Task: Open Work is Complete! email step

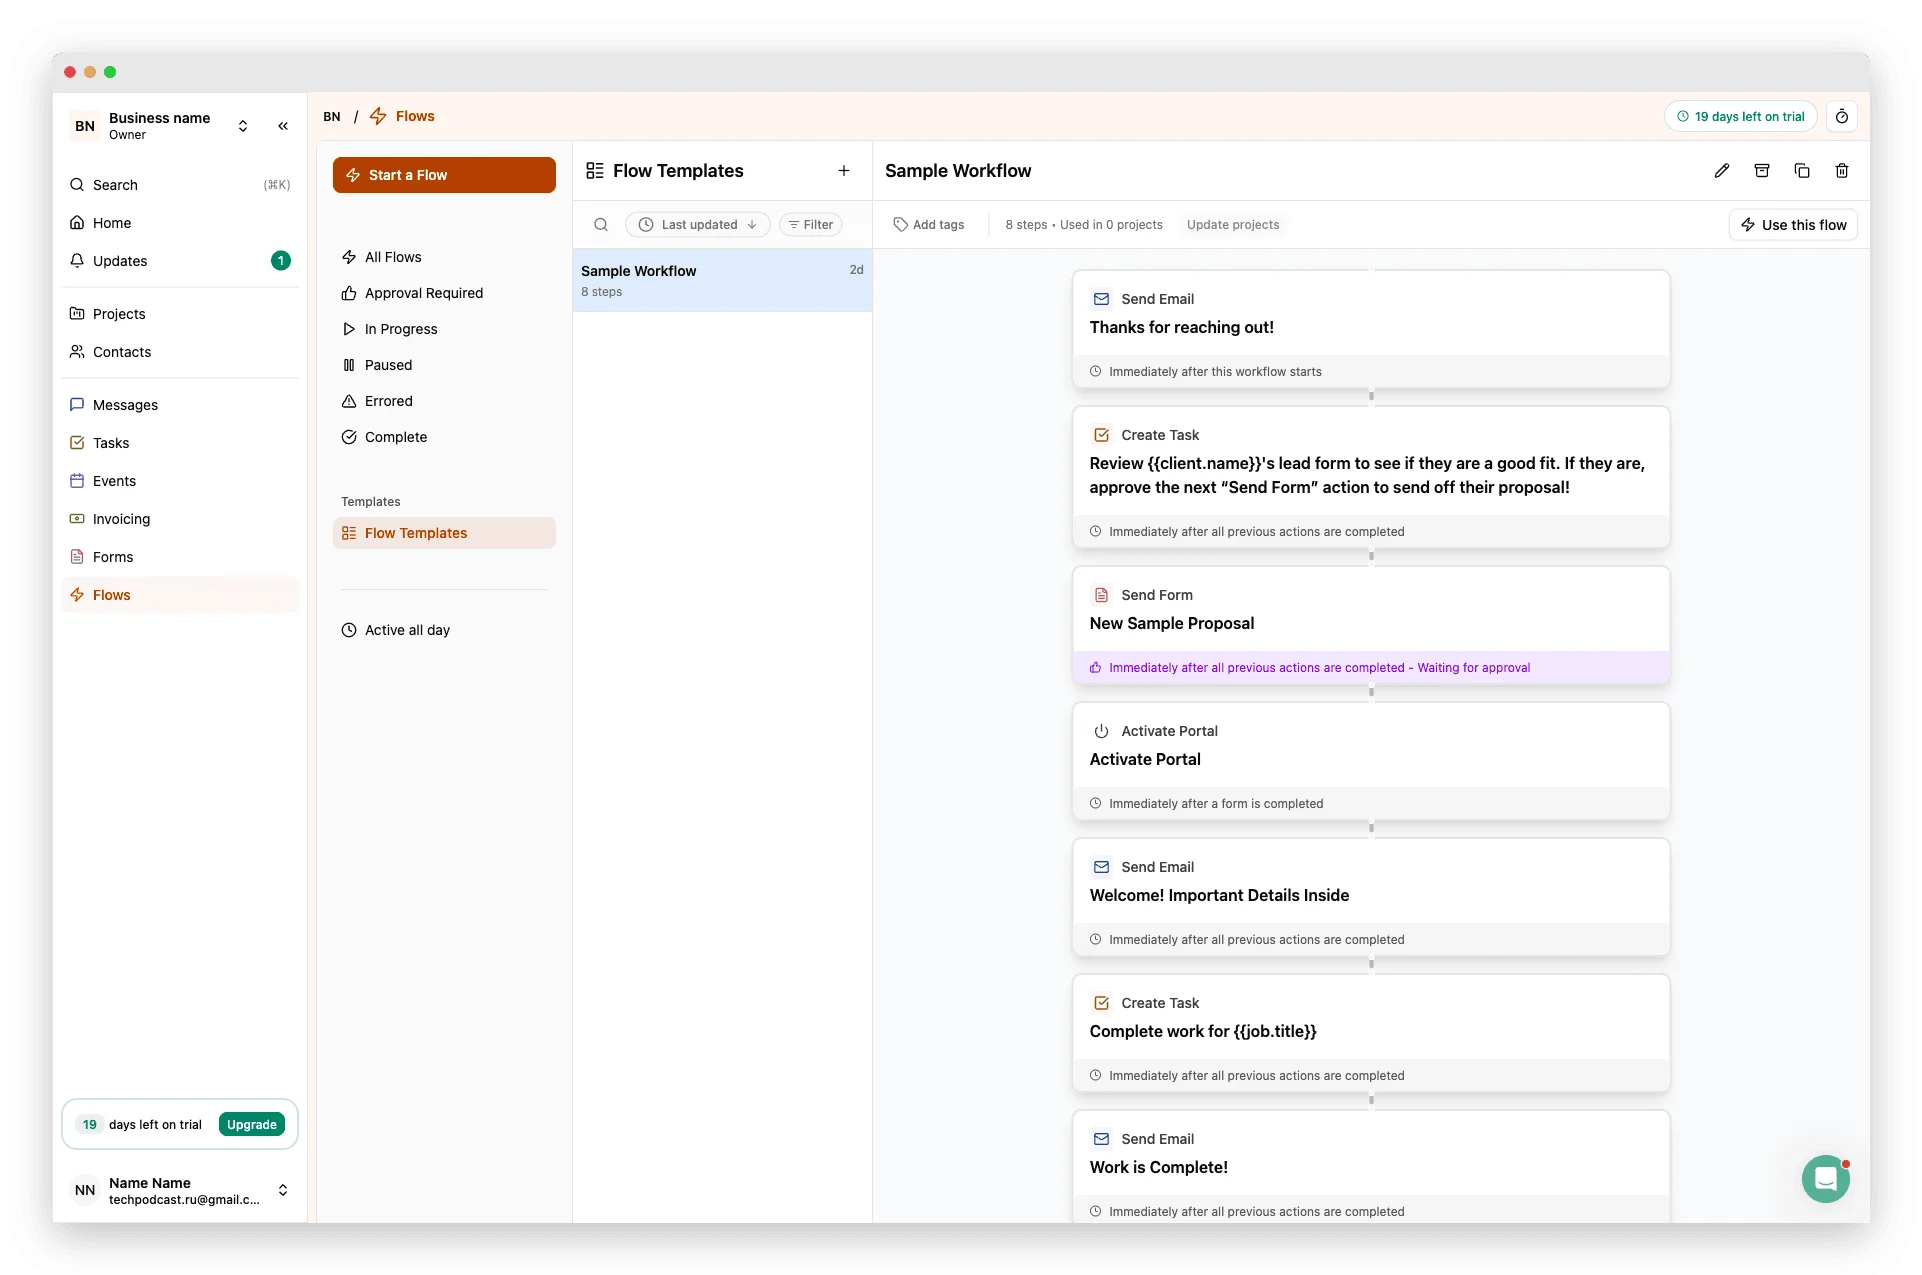Action: [x=1371, y=1167]
